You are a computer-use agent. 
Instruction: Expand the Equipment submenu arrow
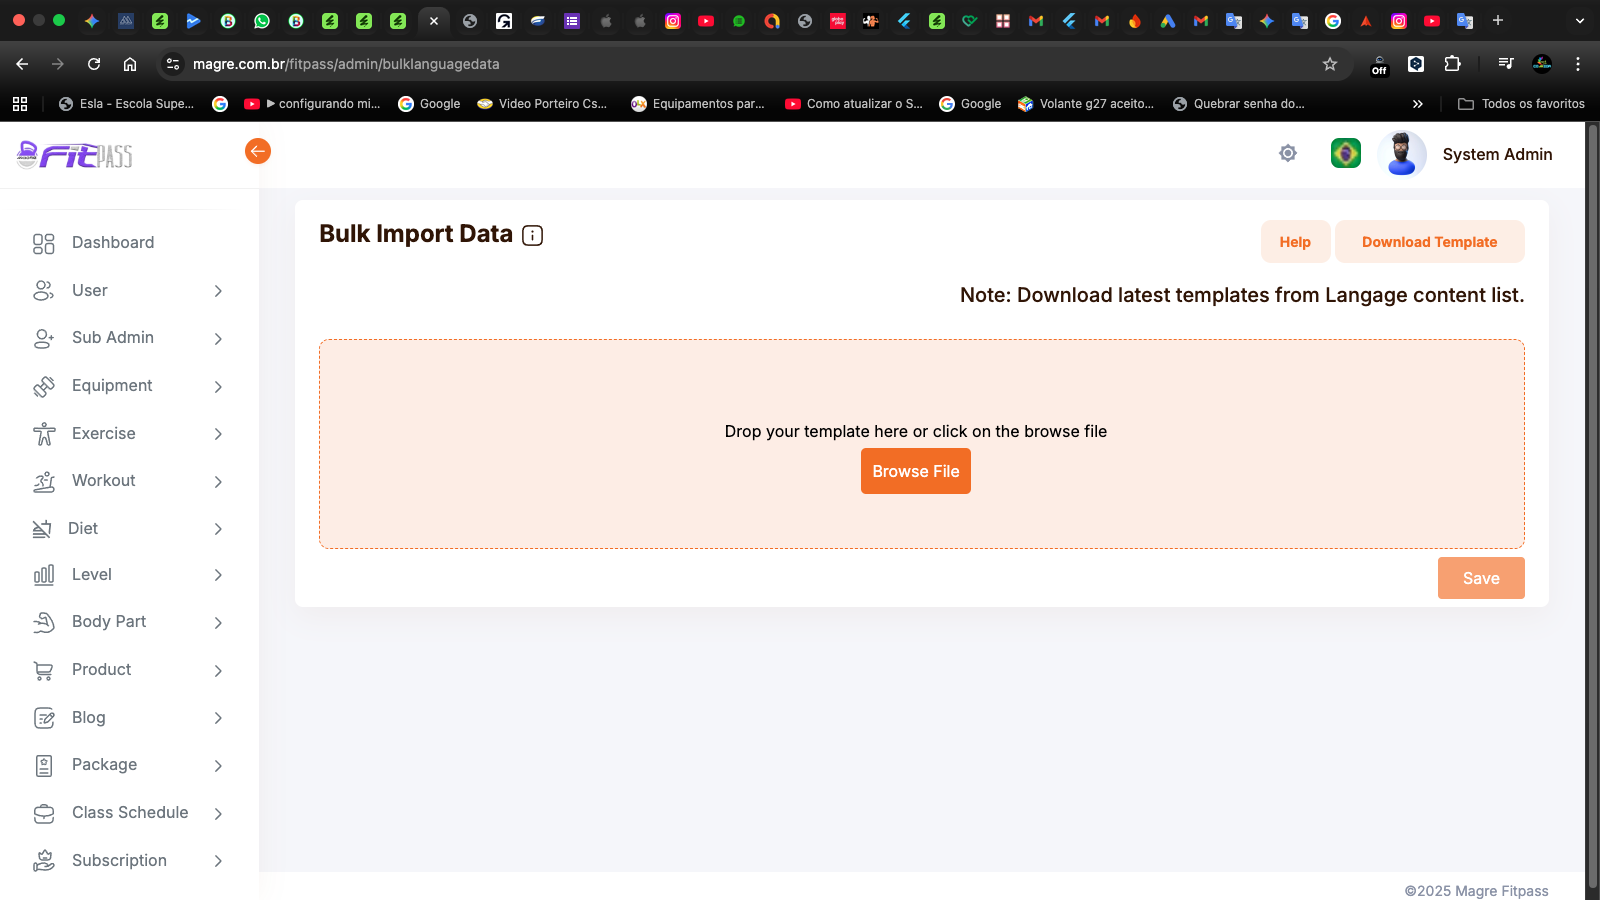pyautogui.click(x=218, y=387)
